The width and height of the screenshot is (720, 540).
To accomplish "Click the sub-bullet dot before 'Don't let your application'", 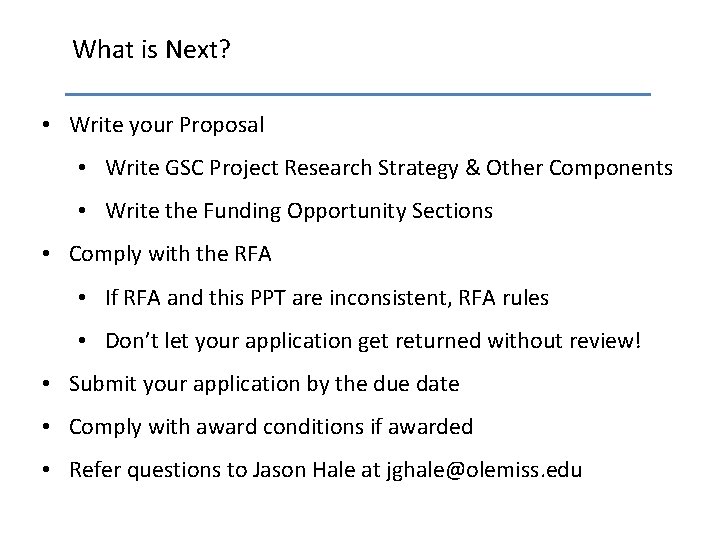I will point(82,341).
